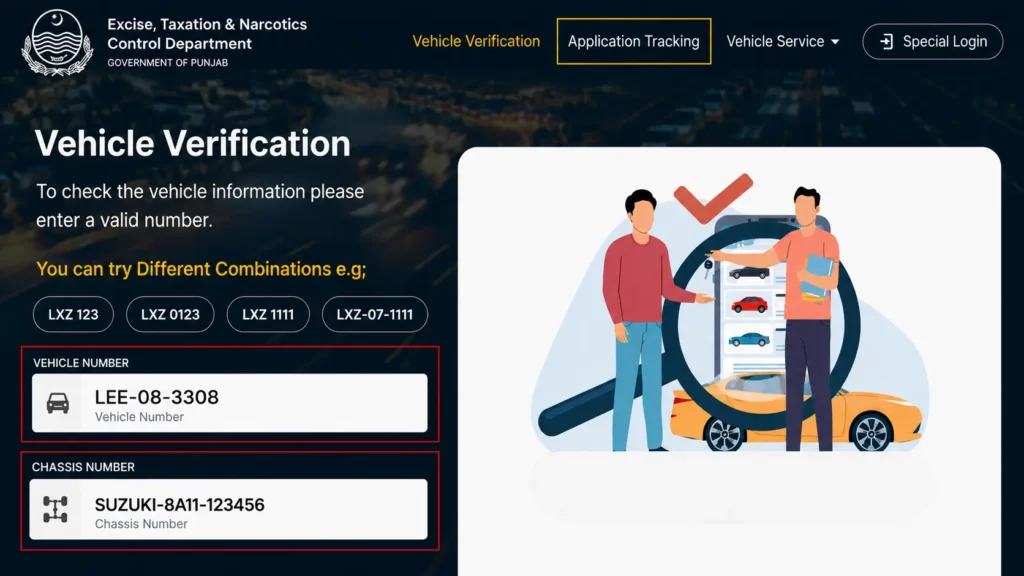Click the CHASSIS NUMBER label
The height and width of the screenshot is (576, 1024).
point(83,468)
